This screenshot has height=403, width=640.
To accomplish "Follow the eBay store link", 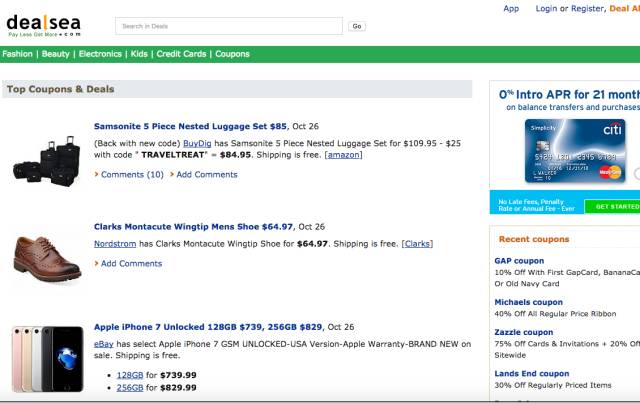I will 104,344.
